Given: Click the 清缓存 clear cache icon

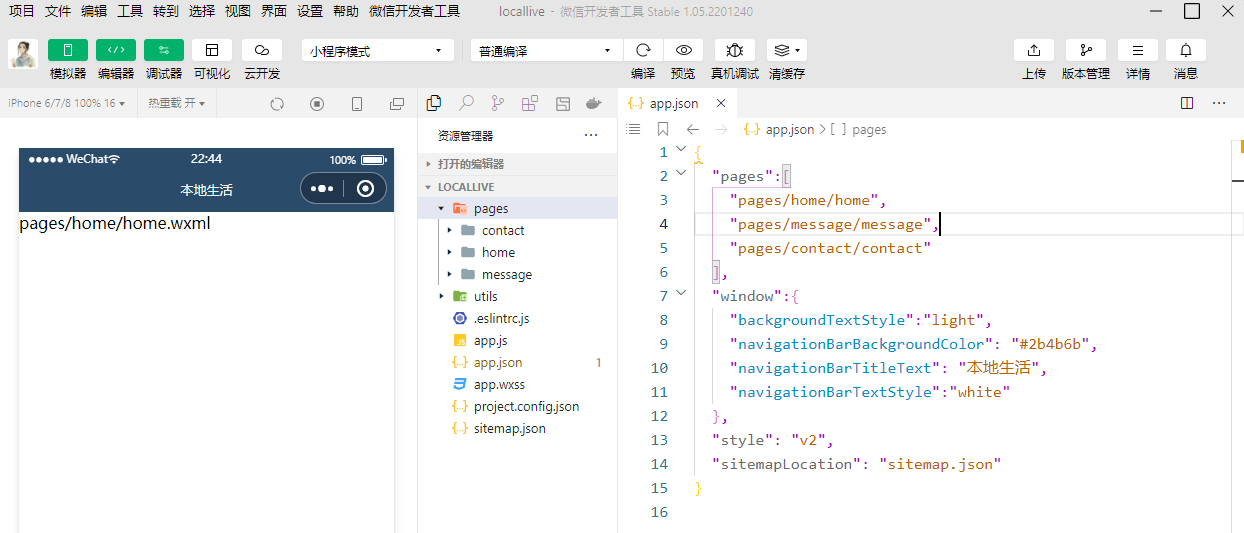Looking at the screenshot, I should point(786,50).
